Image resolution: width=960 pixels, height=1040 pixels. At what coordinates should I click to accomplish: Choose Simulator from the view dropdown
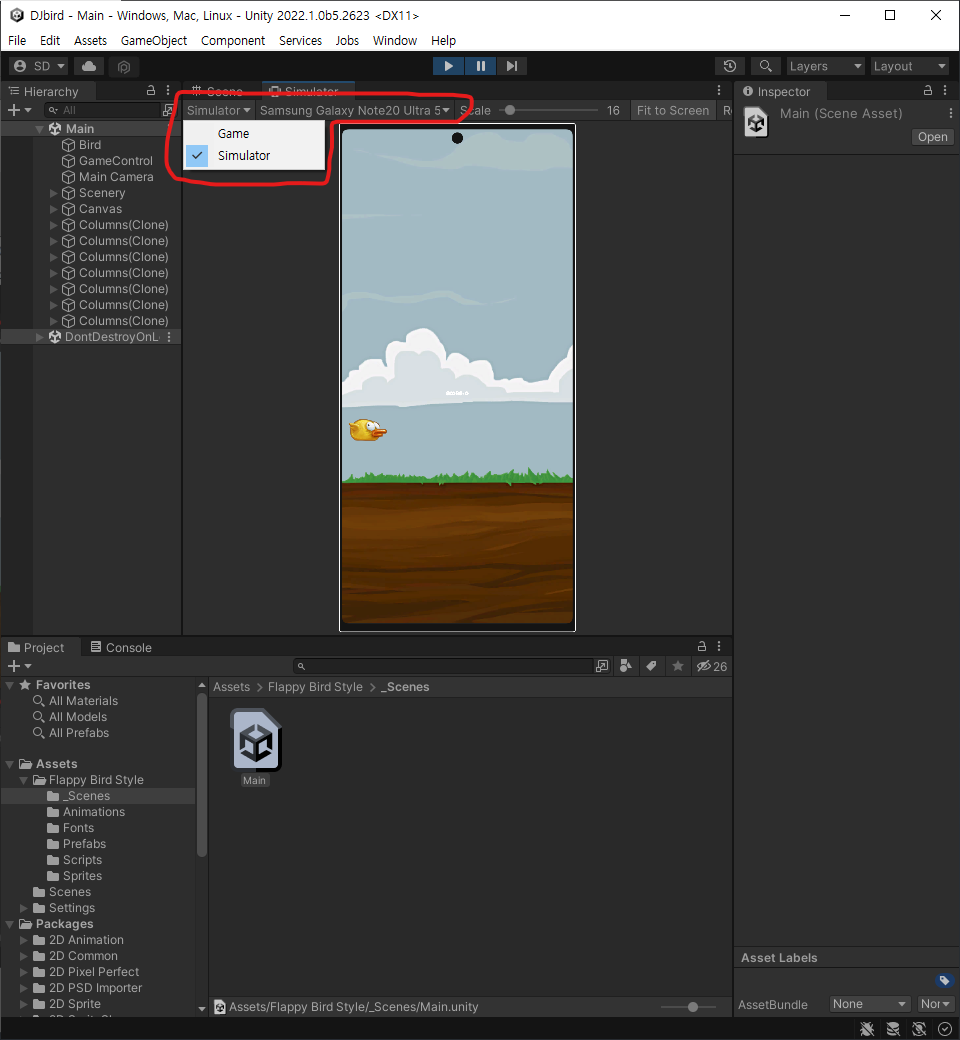[254, 156]
